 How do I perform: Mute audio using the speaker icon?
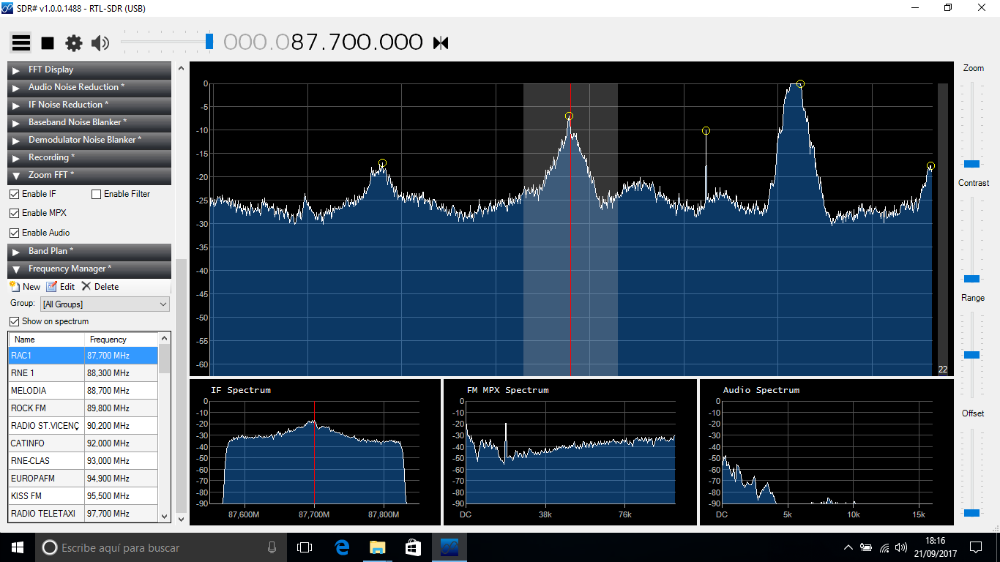[x=99, y=43]
